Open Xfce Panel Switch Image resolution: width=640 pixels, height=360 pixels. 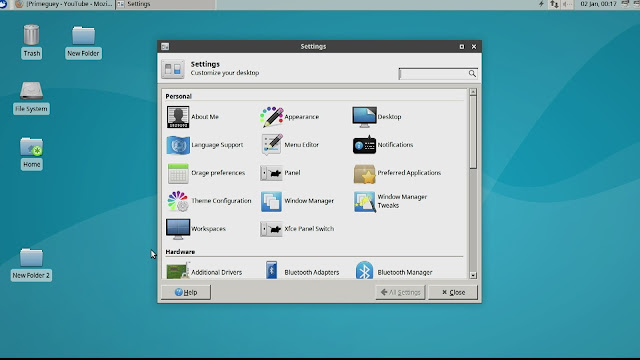(297, 229)
